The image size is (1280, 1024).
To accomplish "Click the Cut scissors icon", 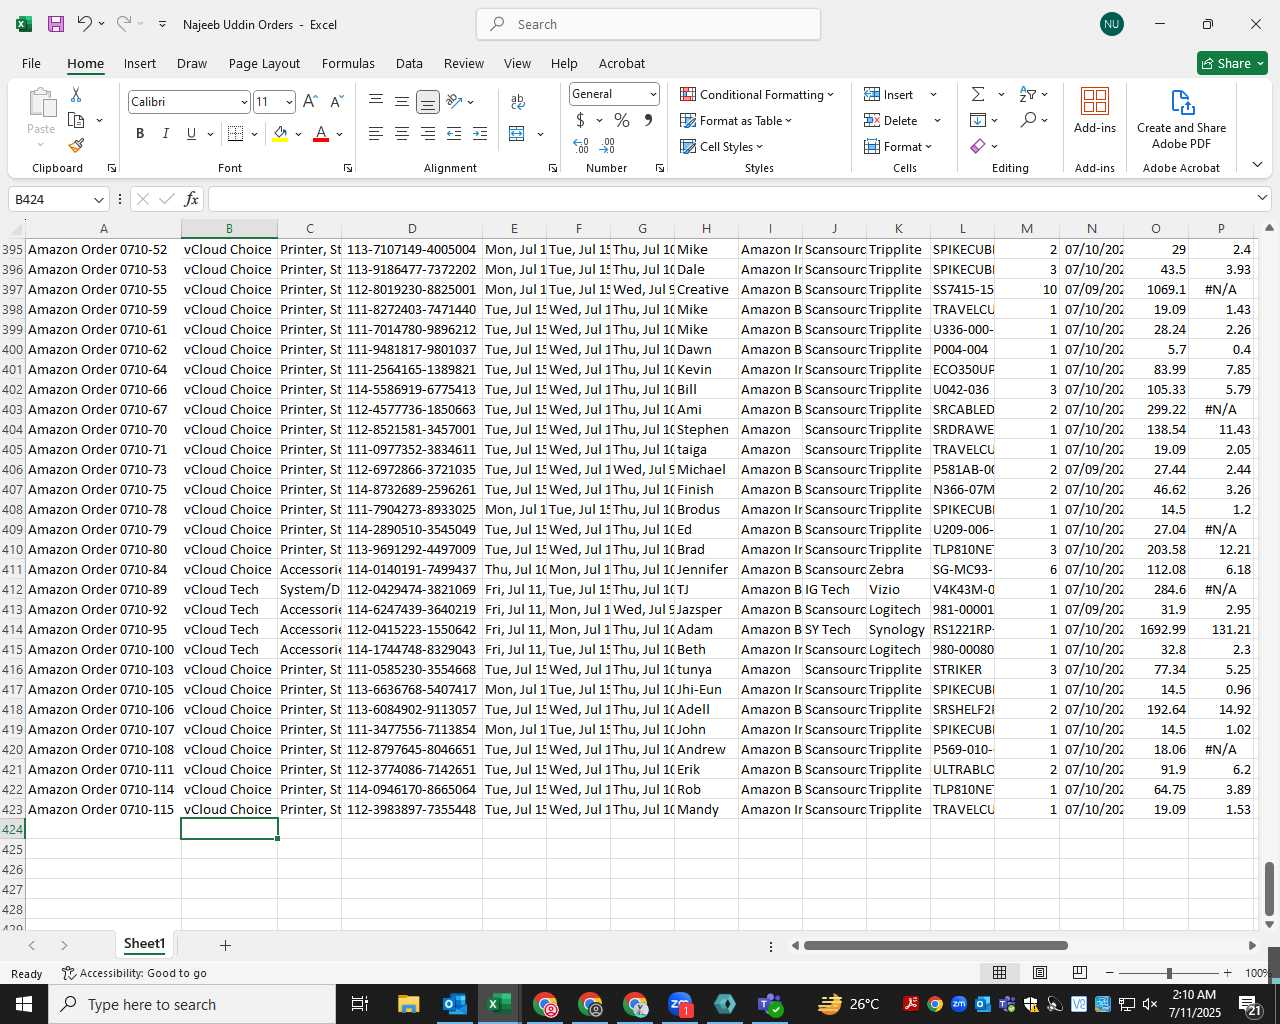I will tap(76, 94).
